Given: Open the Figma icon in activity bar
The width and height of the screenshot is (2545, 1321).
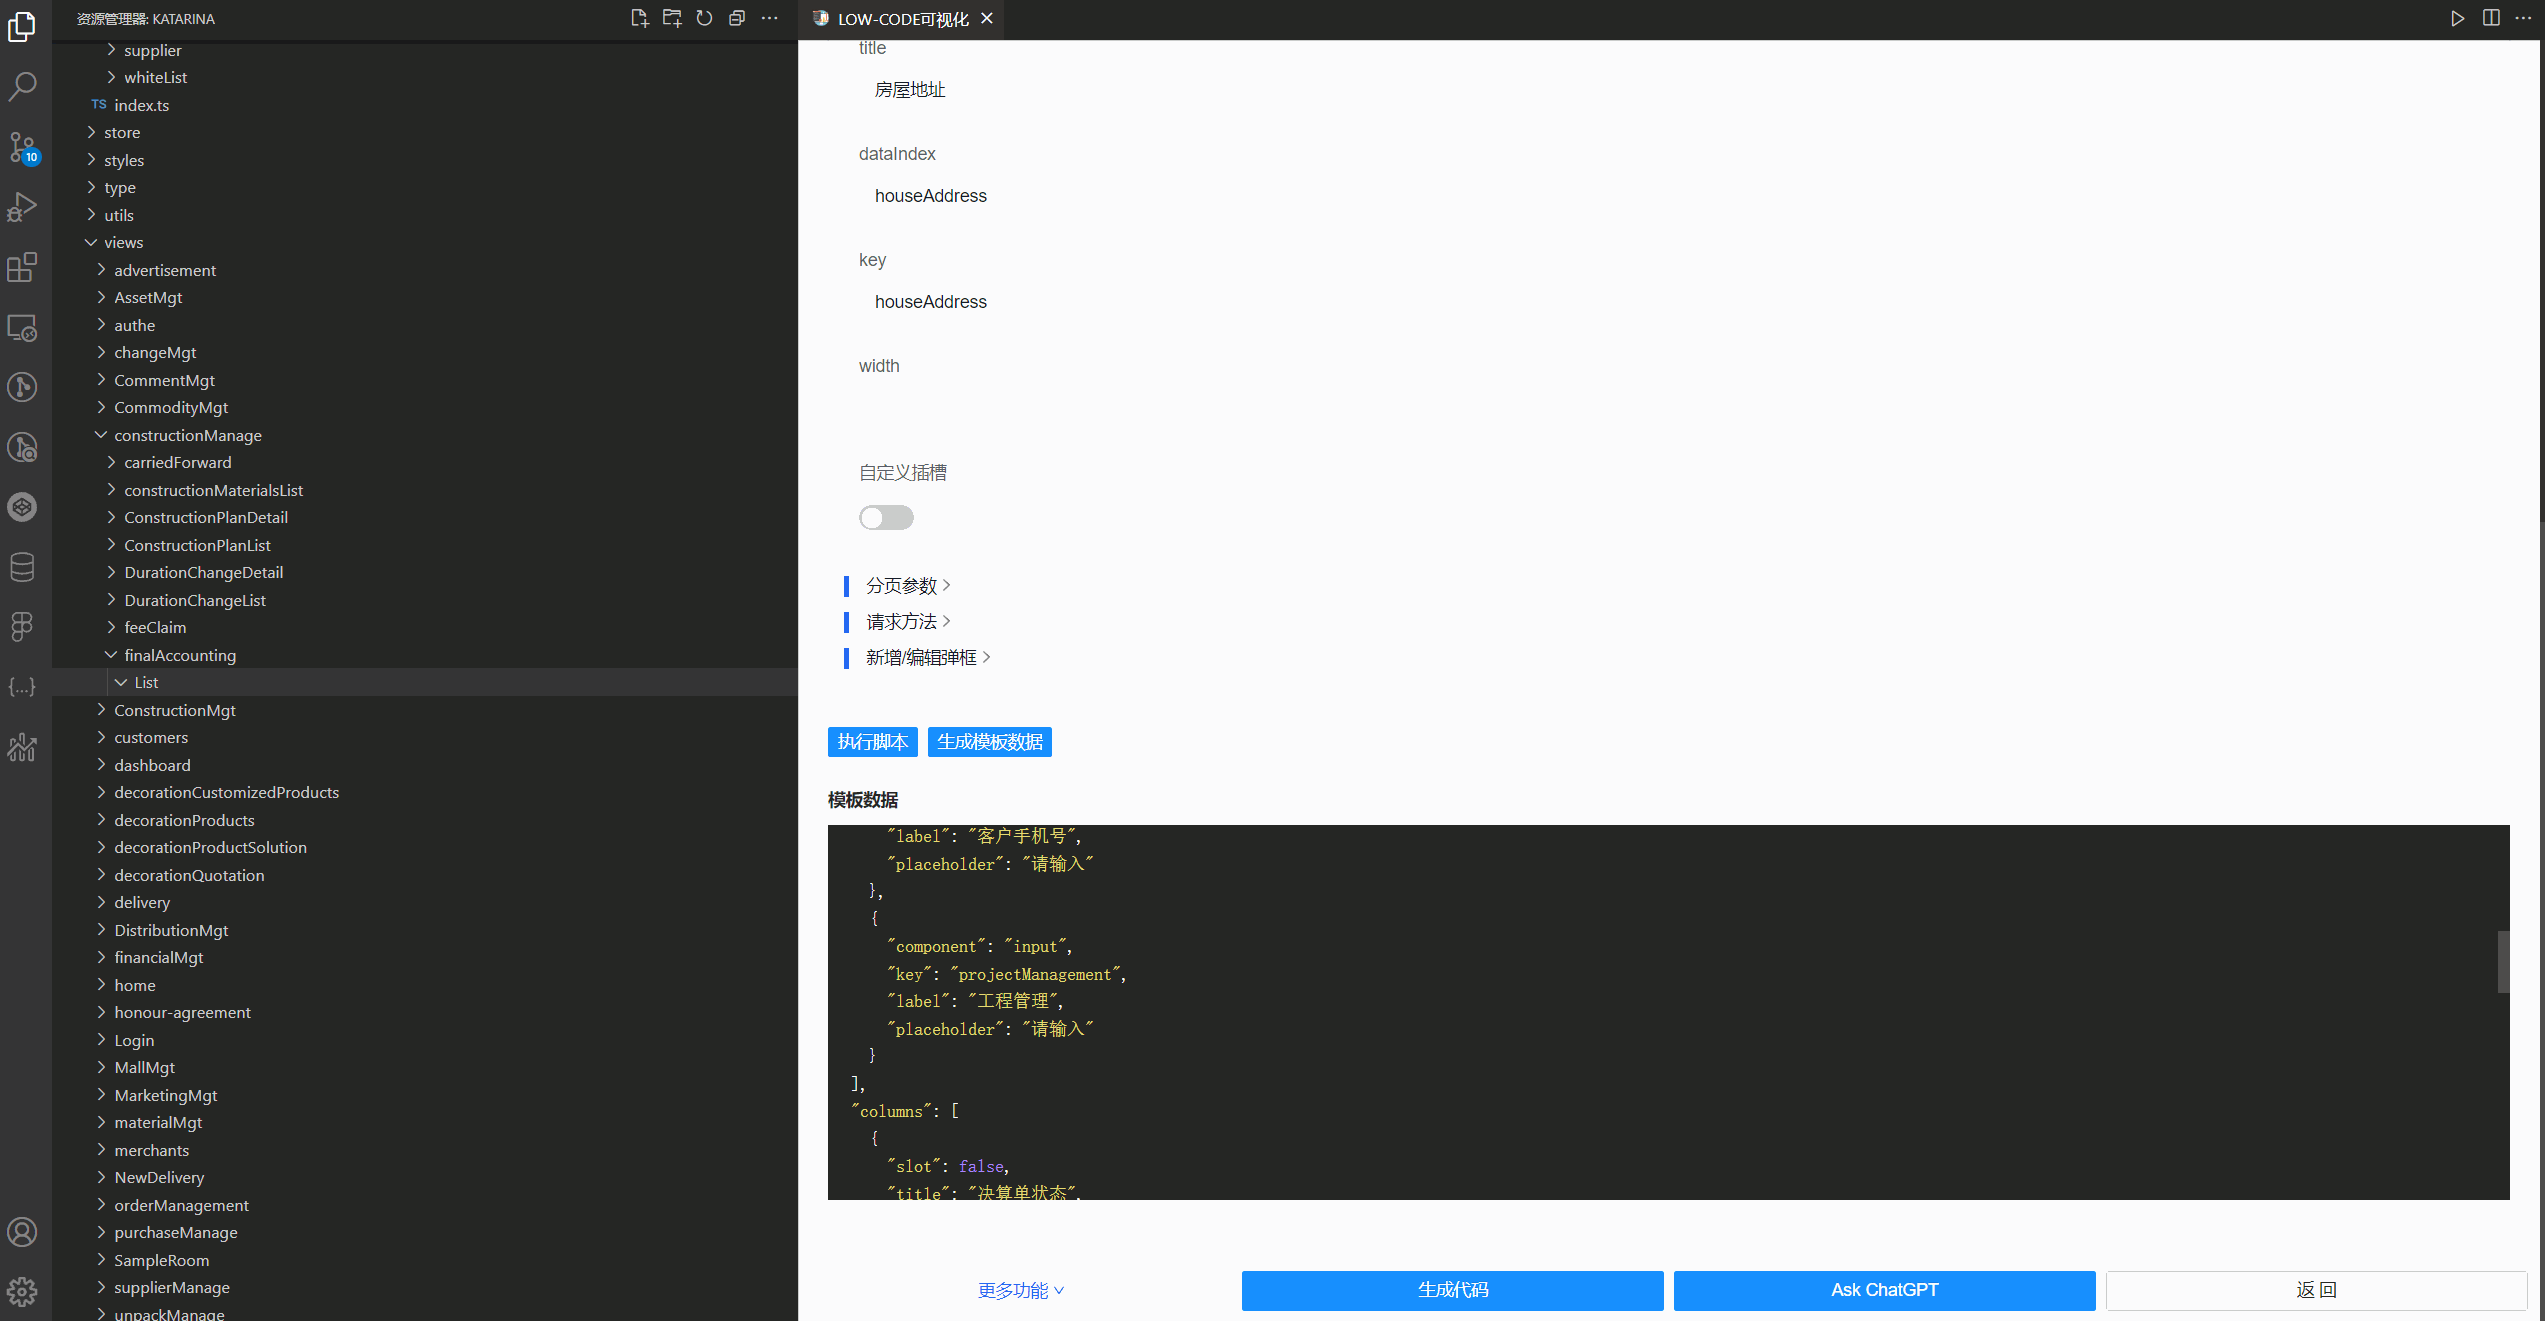Looking at the screenshot, I should pos(22,627).
